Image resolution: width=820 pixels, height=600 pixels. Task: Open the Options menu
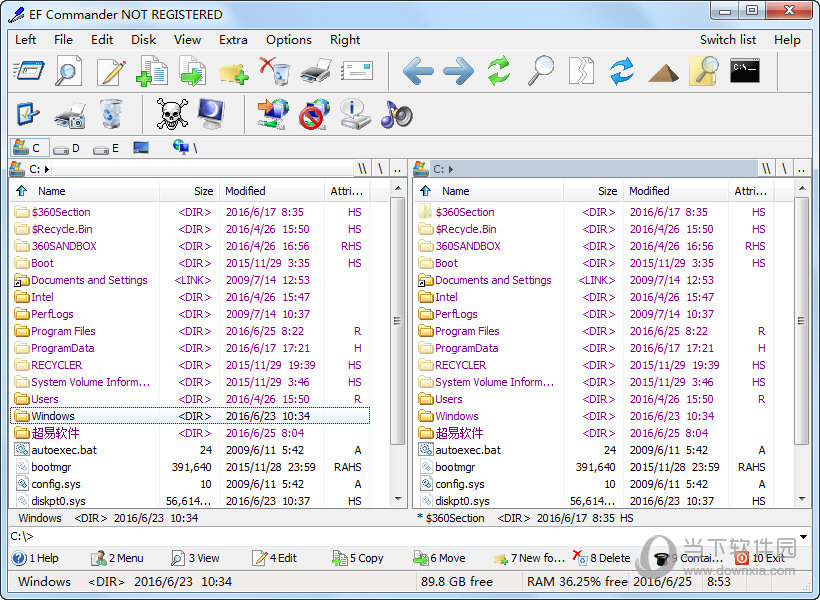(289, 40)
